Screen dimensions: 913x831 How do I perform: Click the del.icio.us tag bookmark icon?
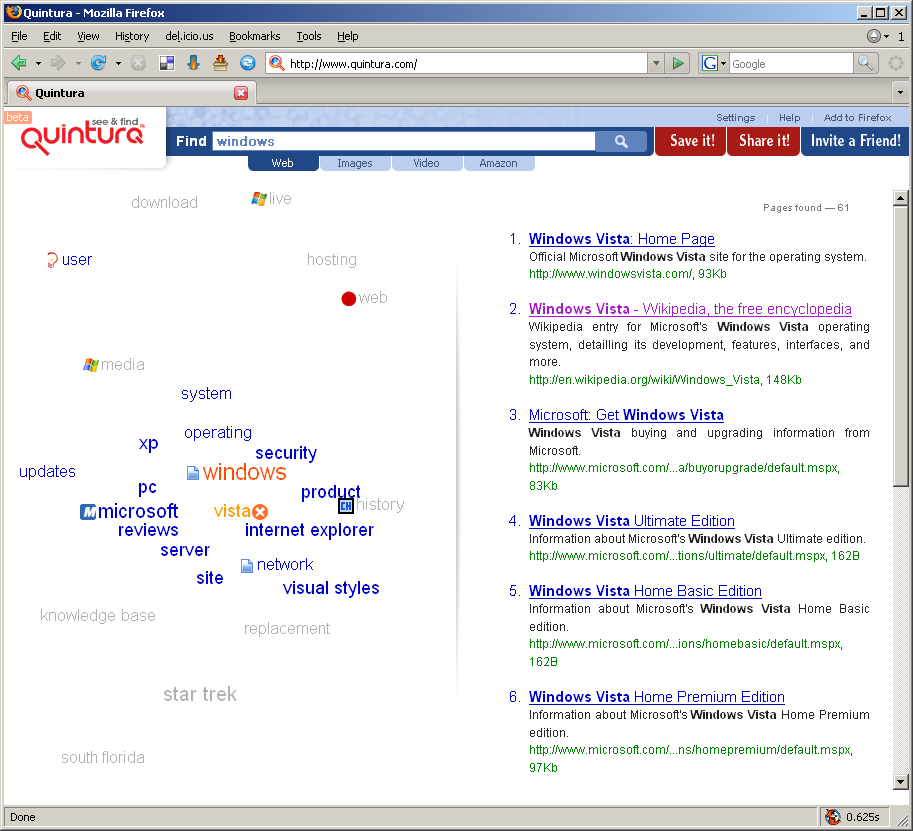(x=220, y=63)
